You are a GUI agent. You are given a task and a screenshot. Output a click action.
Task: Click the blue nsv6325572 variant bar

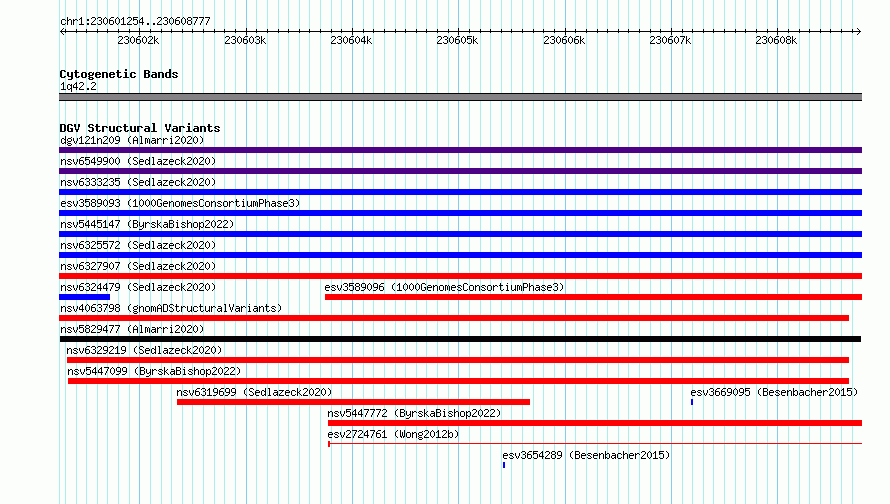[460, 255]
